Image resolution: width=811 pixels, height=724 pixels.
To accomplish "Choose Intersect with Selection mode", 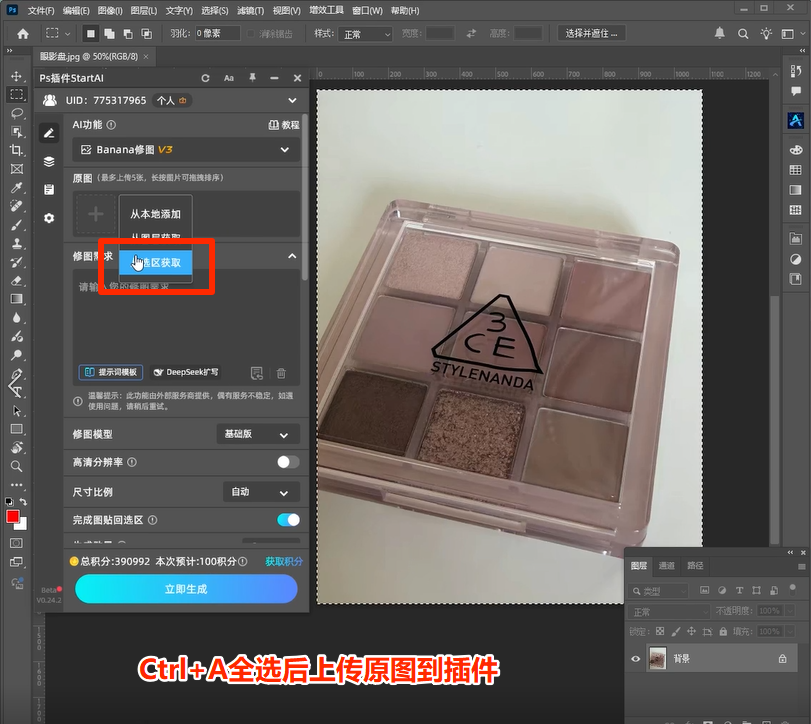I will click(x=146, y=34).
